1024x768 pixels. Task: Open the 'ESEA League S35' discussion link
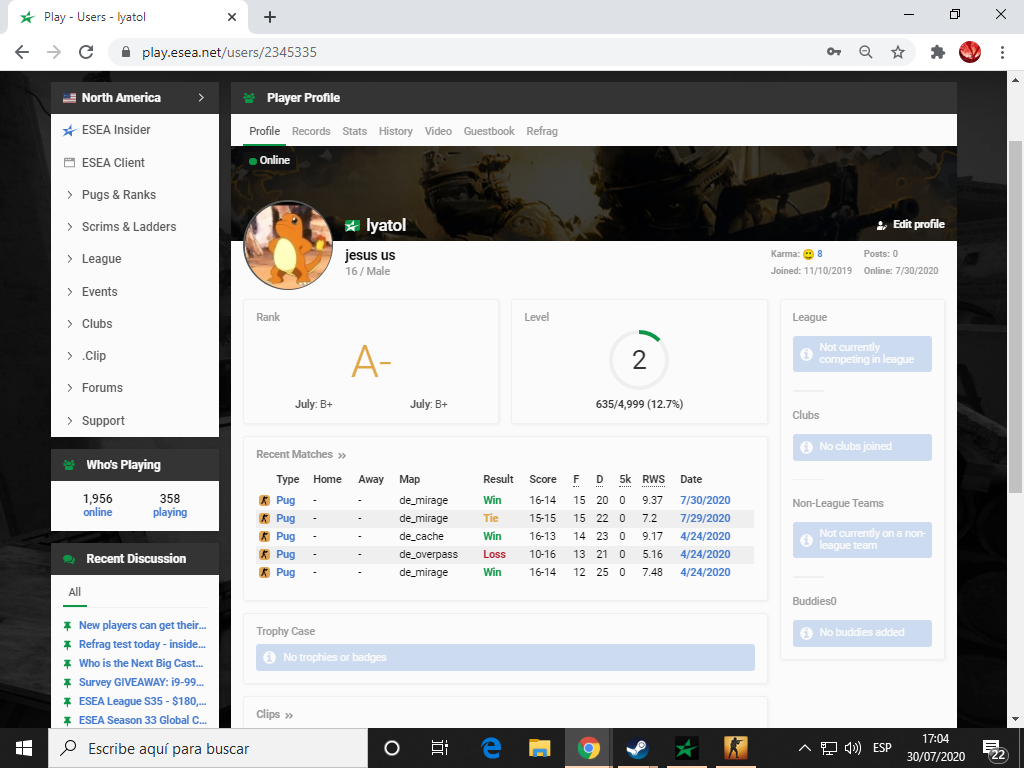tap(142, 701)
